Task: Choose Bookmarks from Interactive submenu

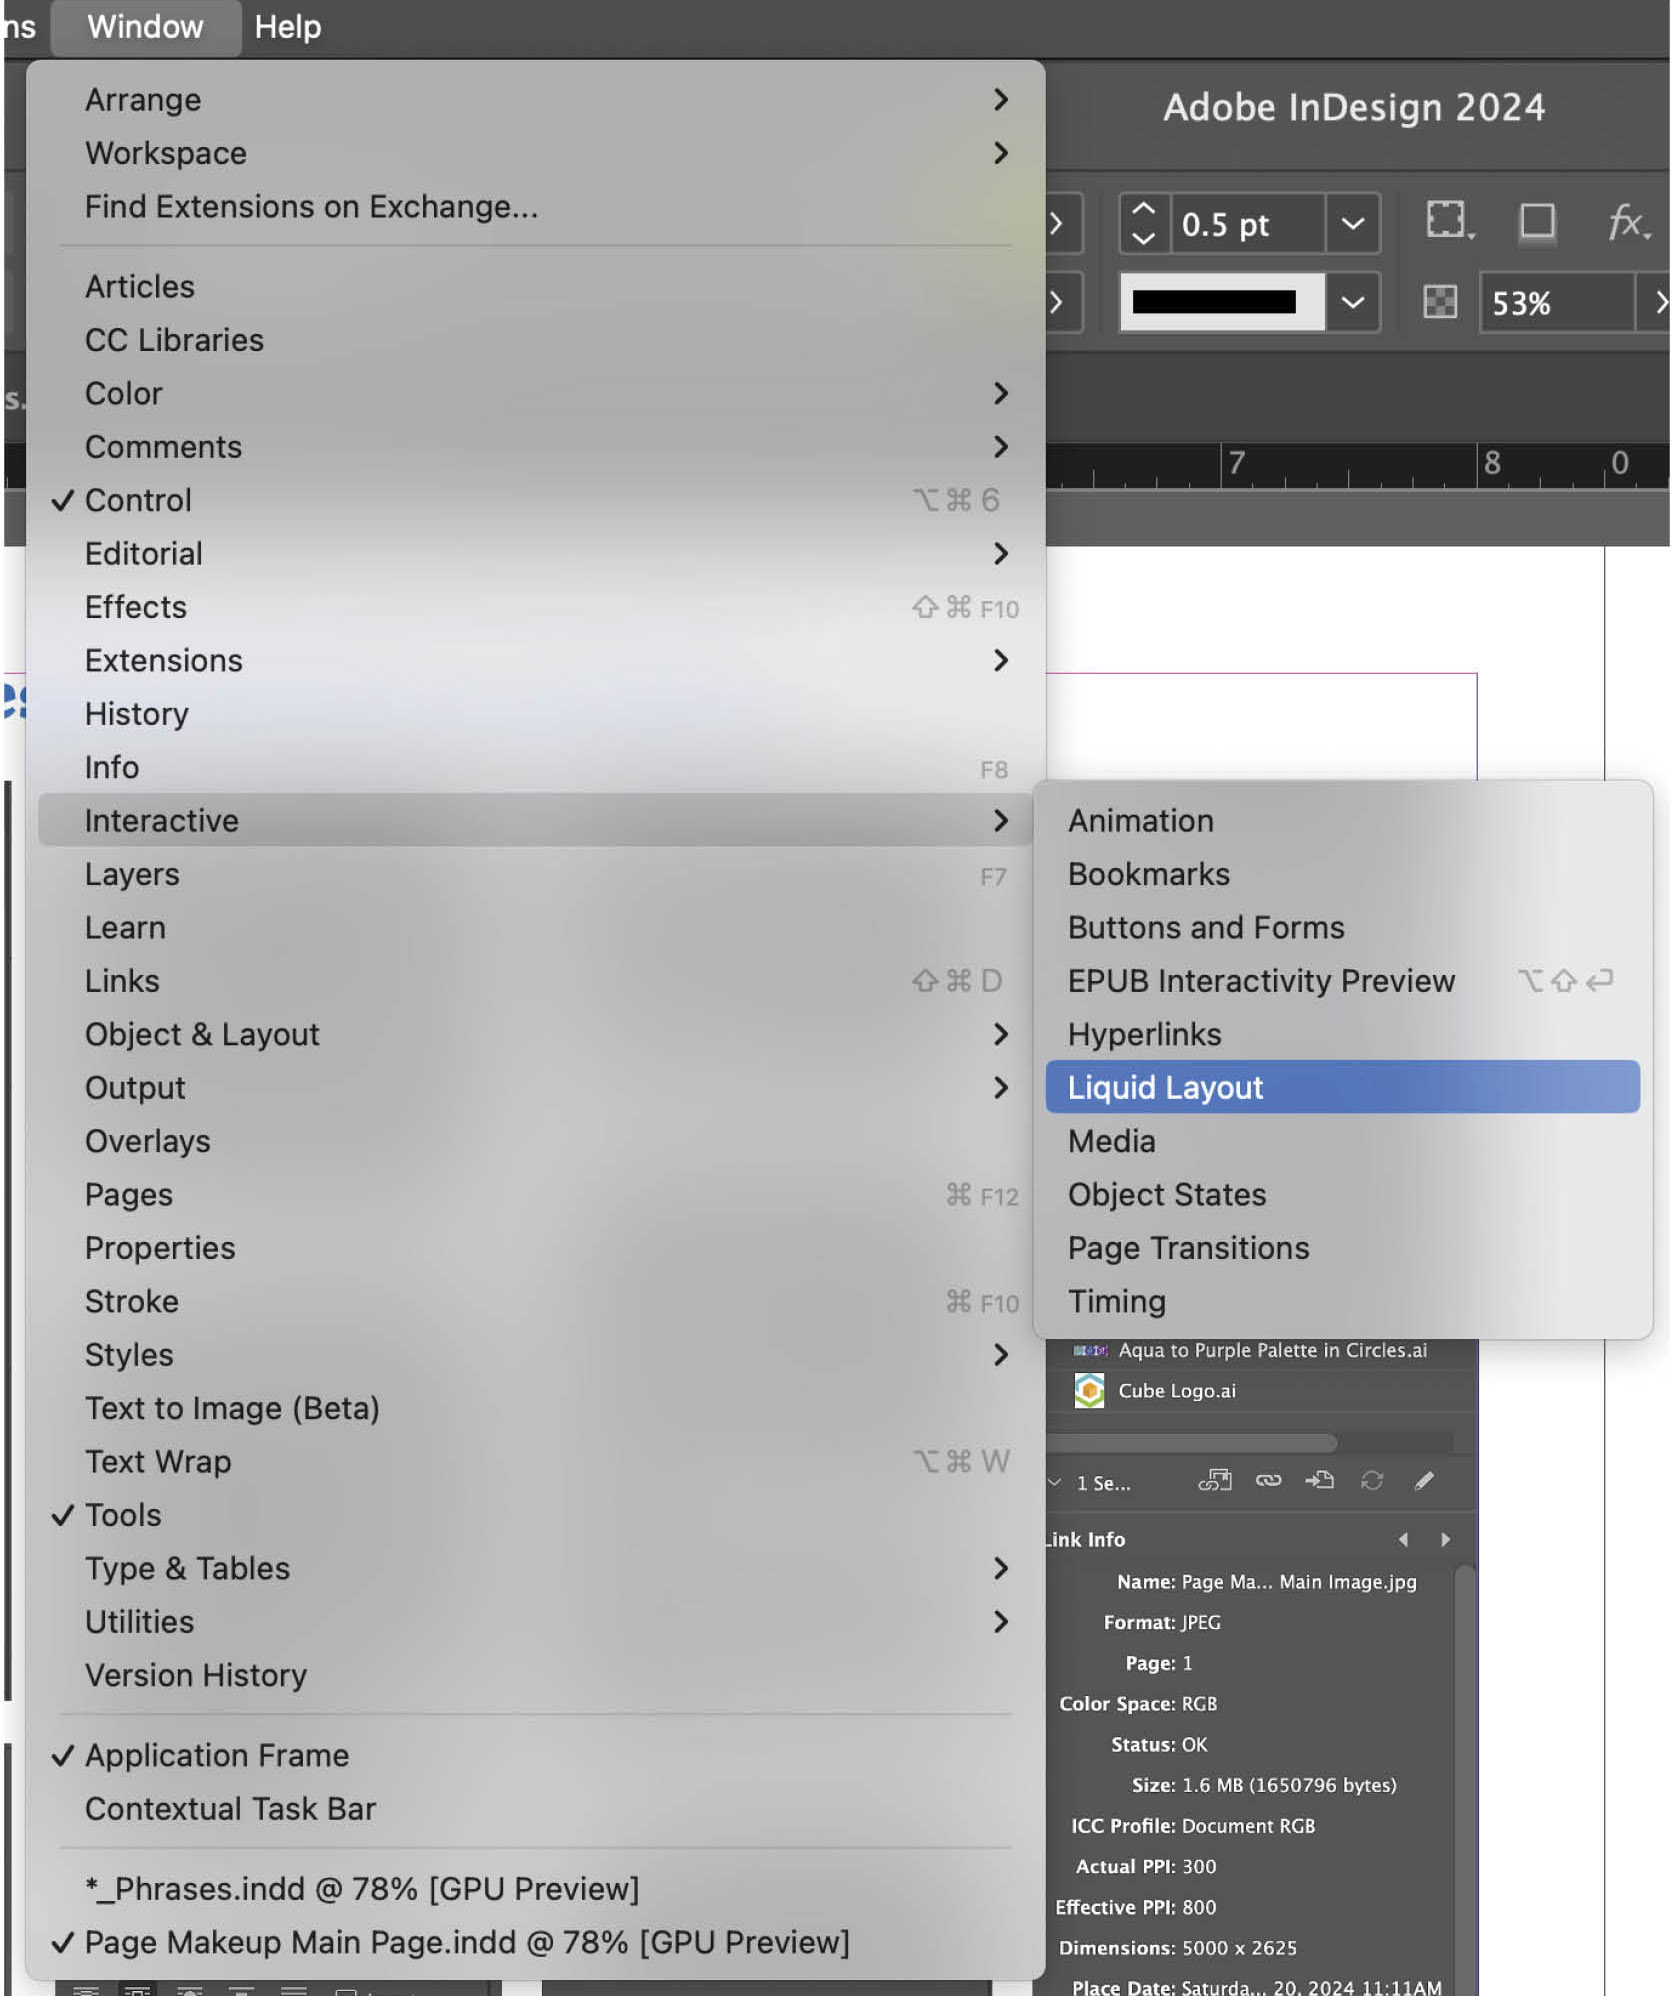Action: (1342, 874)
